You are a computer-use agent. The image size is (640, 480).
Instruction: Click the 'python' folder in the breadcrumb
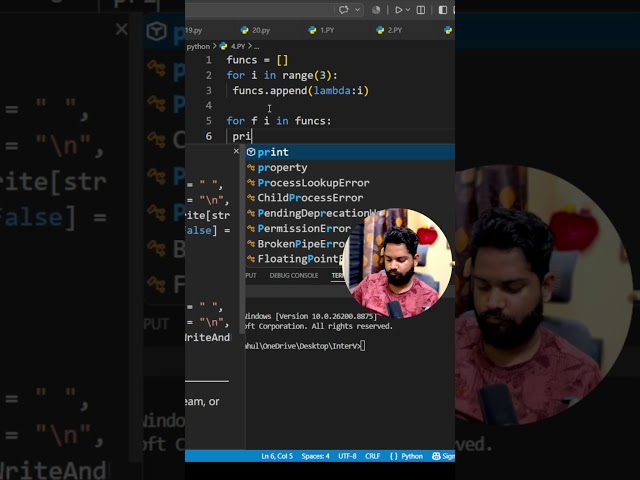click(198, 46)
